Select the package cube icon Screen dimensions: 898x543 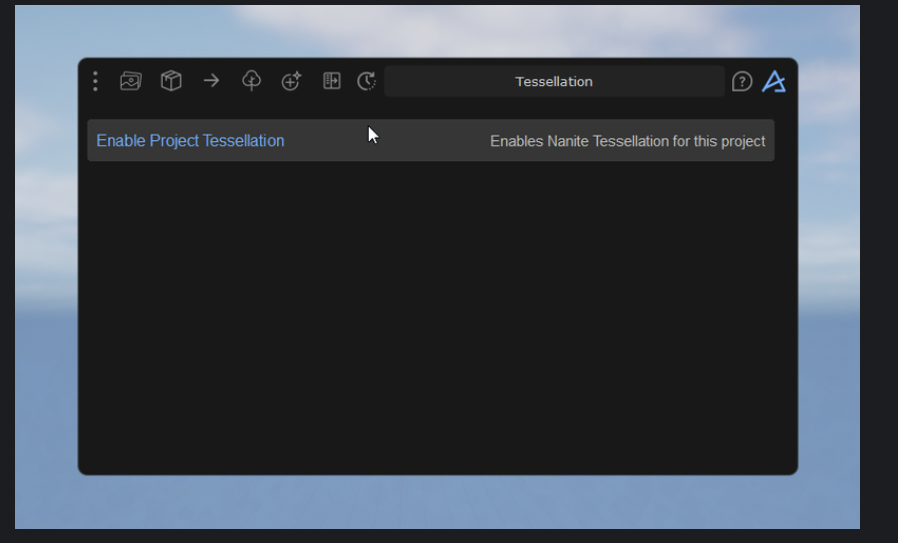click(171, 81)
